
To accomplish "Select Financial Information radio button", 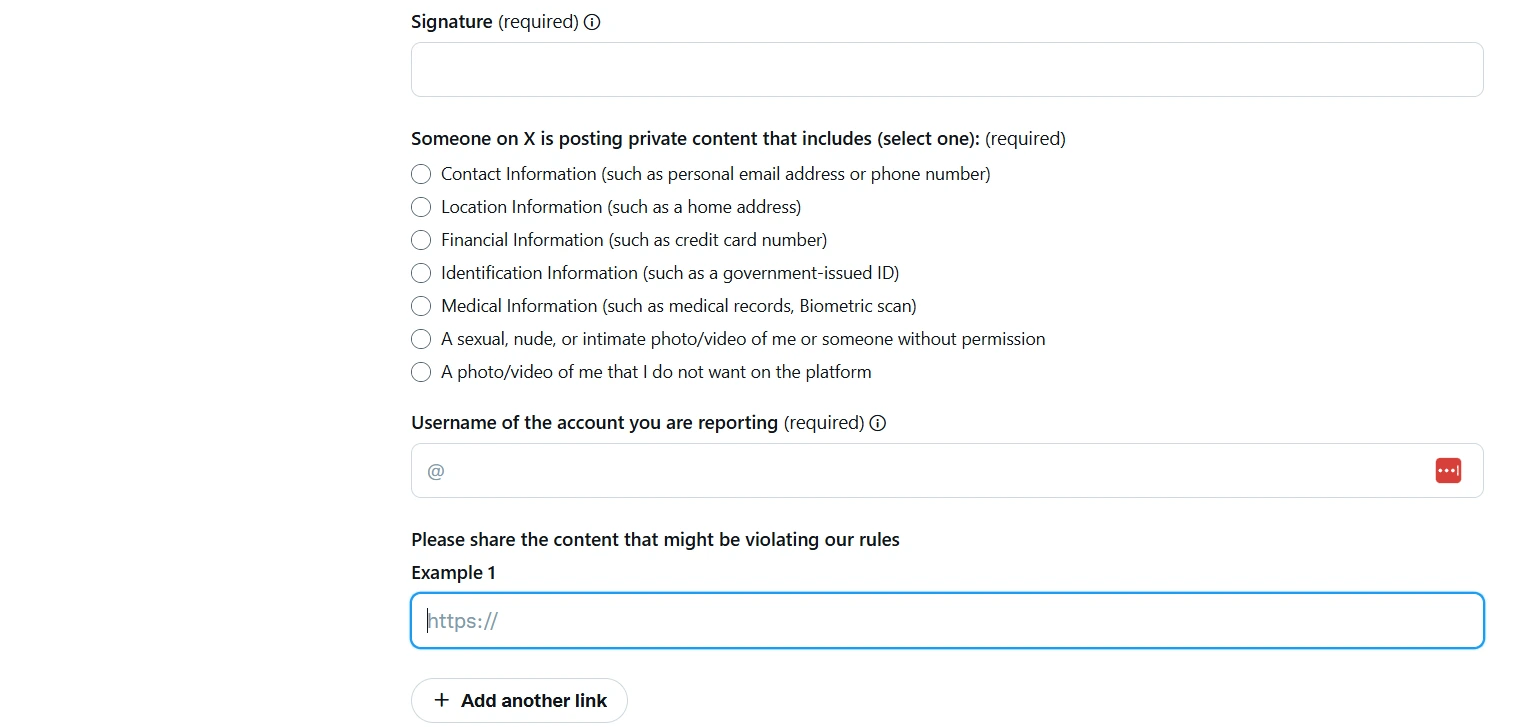I will tap(421, 240).
